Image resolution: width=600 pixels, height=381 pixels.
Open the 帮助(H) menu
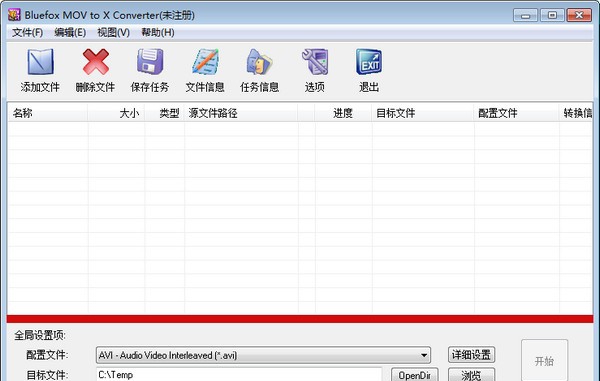(158, 33)
